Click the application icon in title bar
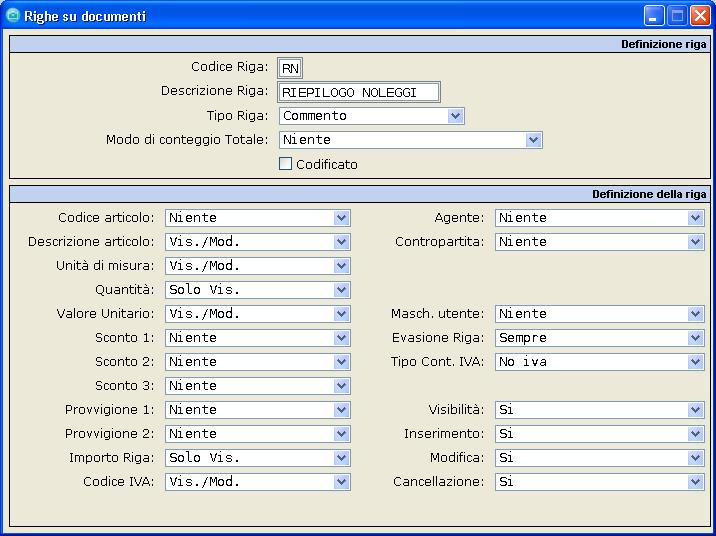716x536 pixels. (14, 16)
